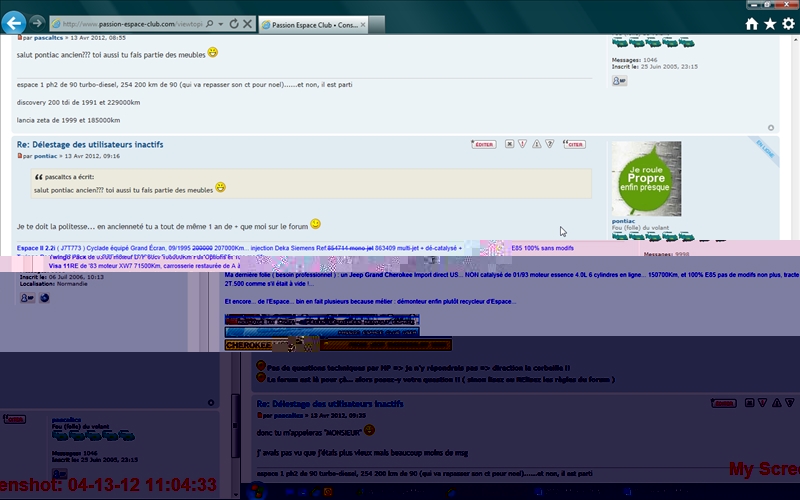Image resolution: width=800 pixels, height=500 pixels.
Task: Click the CITER quote button on pontiac's post
Action: coord(573,144)
